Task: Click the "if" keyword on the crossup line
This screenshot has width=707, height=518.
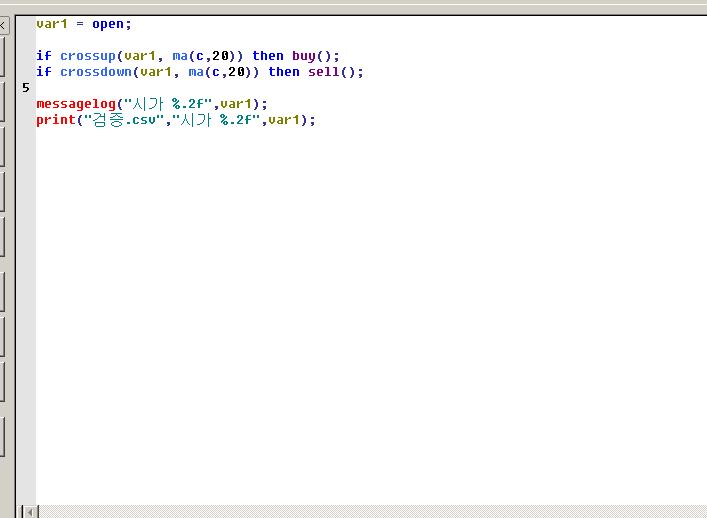Action: click(44, 56)
